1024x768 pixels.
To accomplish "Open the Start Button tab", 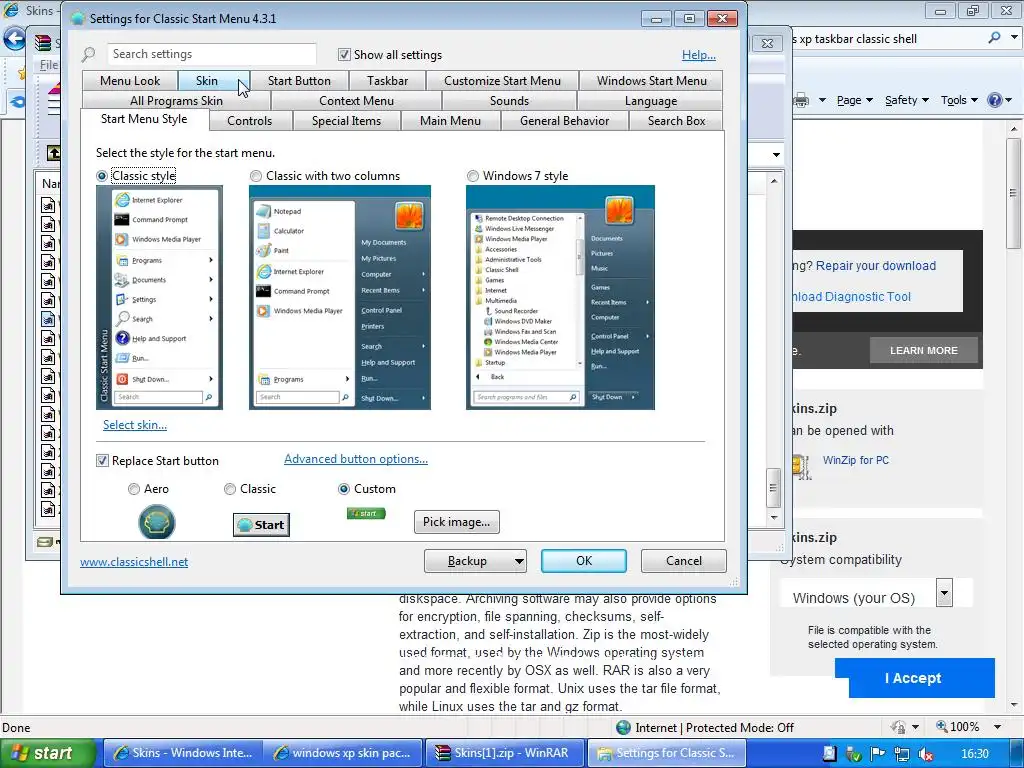I will coord(299,81).
